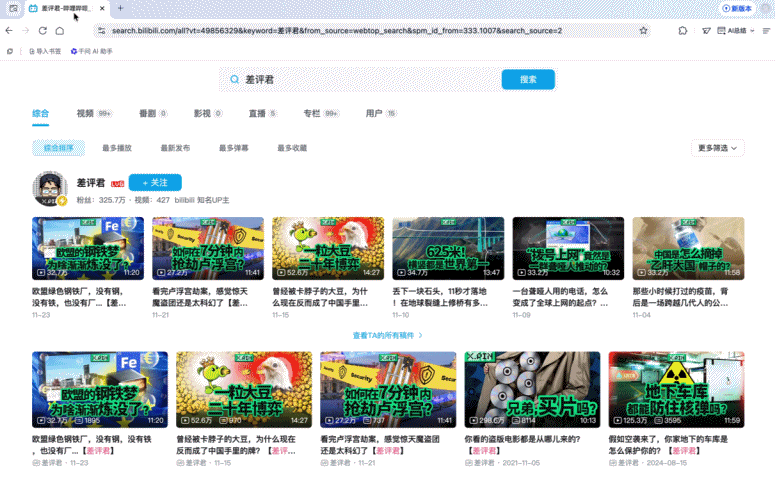The width and height of the screenshot is (775, 486).
Task: Click uploader 差评君 · 2024-08-15
Action: pos(646,463)
